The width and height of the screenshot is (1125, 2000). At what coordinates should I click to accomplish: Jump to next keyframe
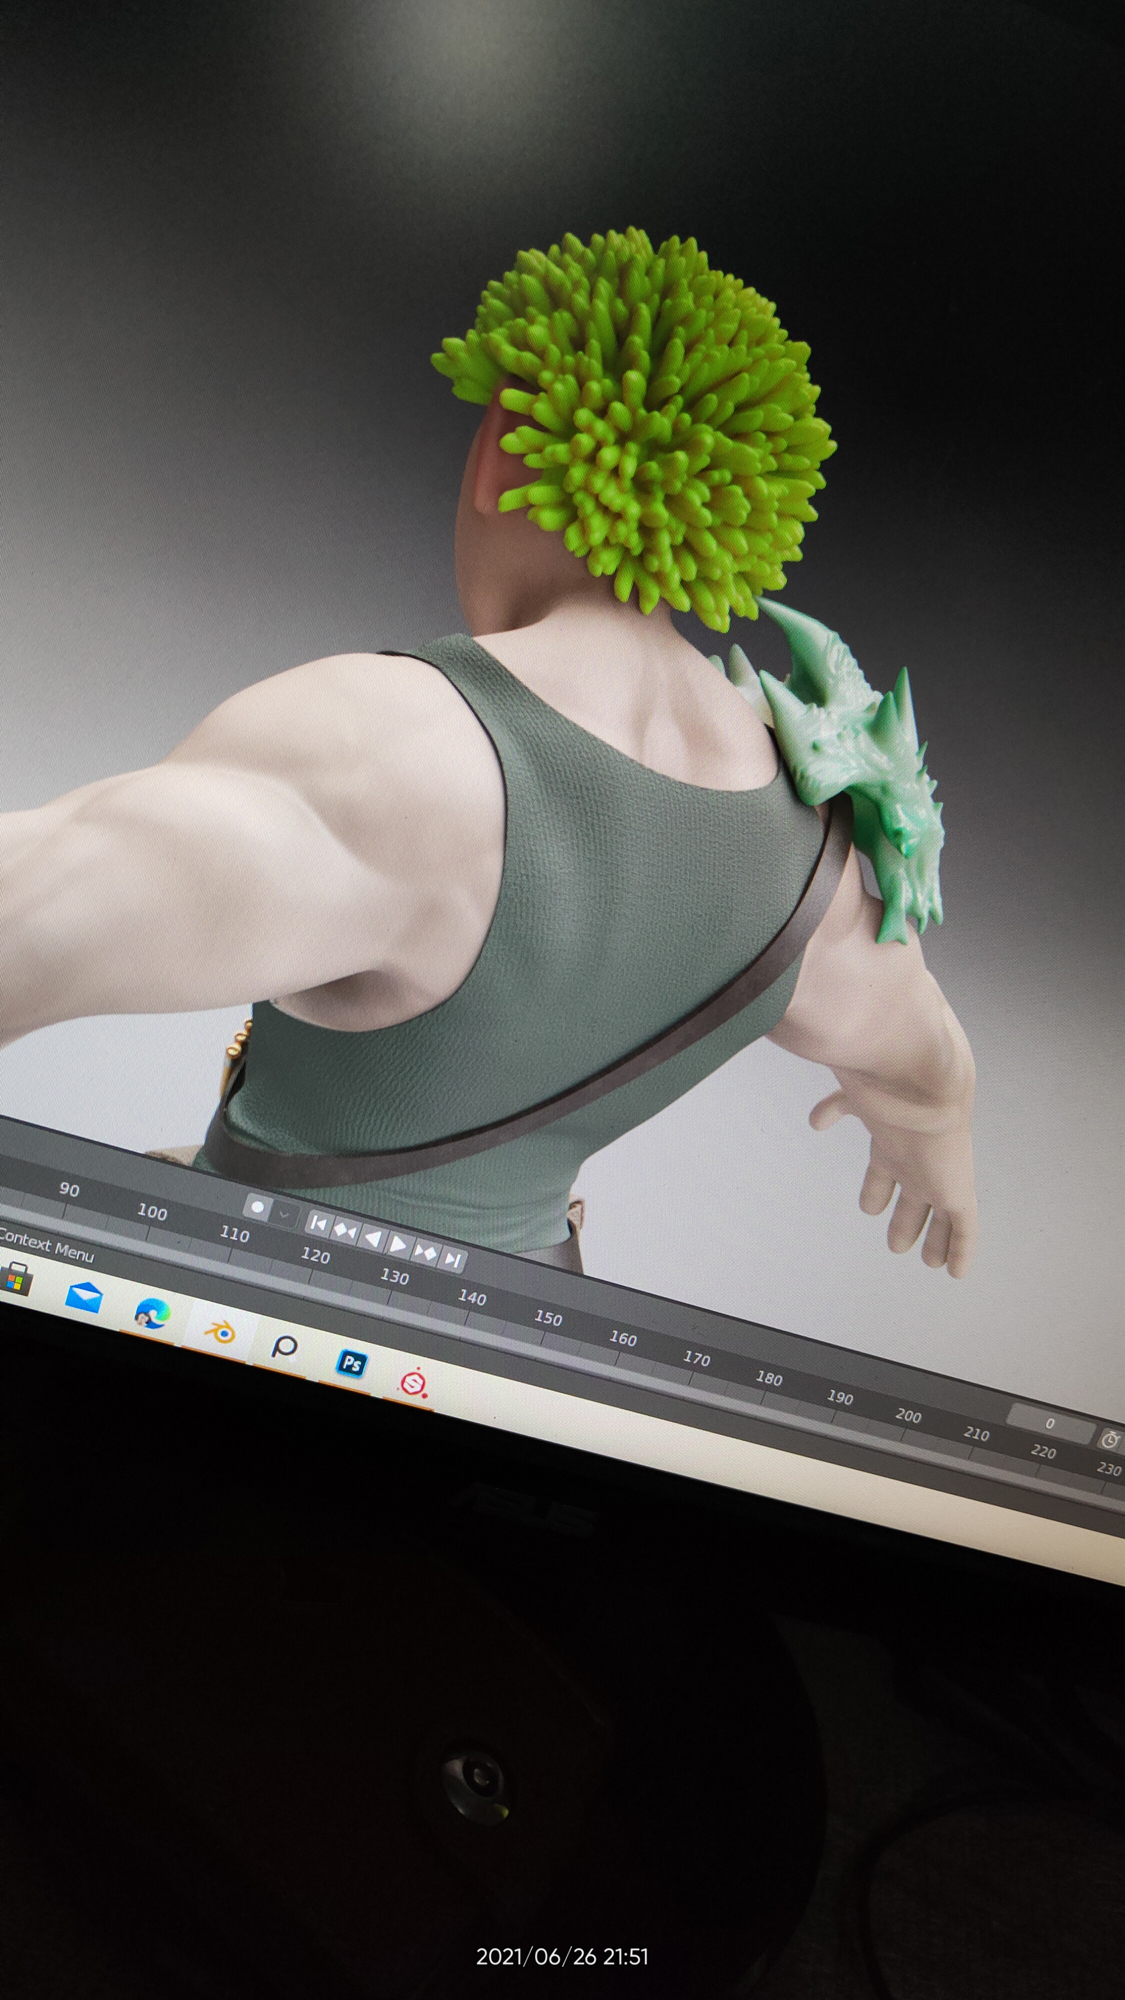(425, 1252)
